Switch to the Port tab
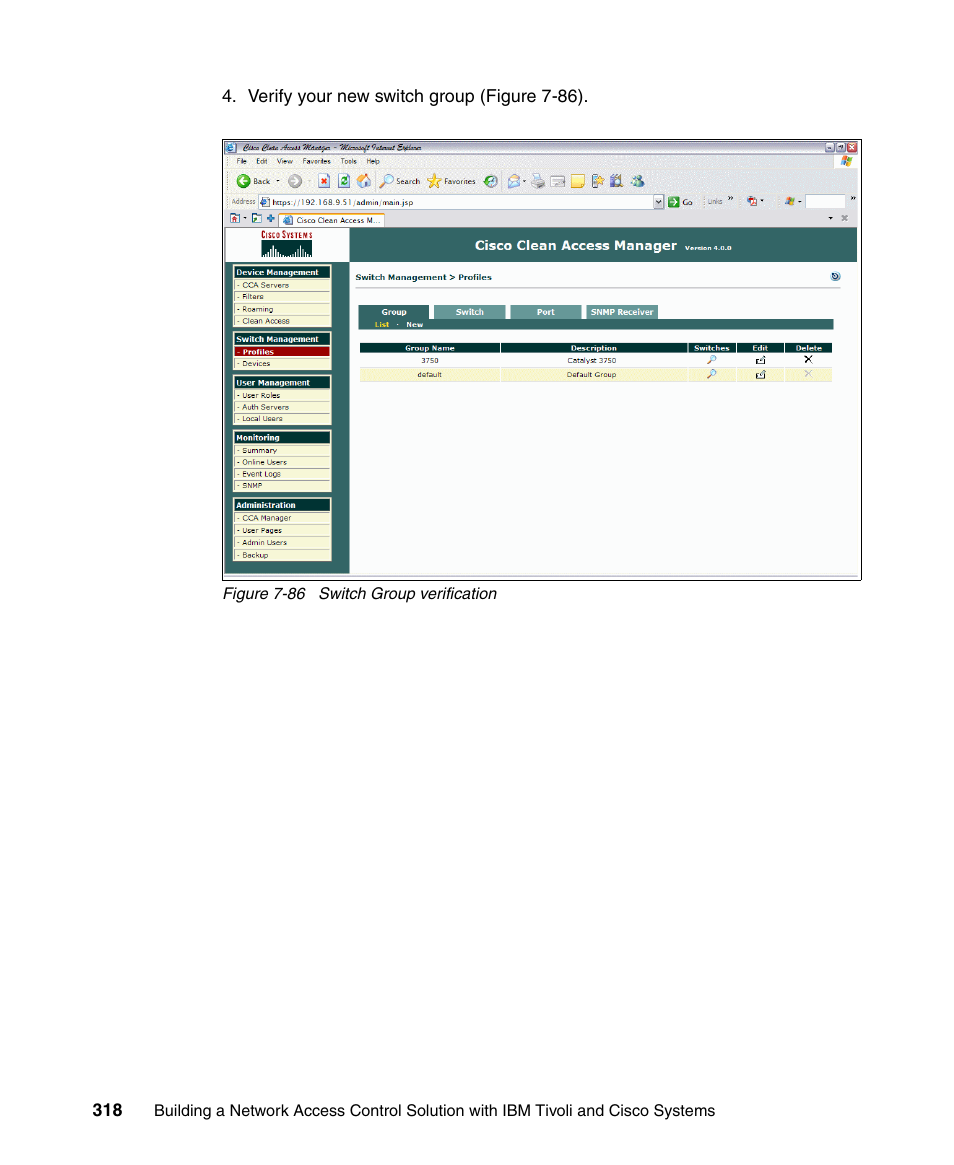 point(545,312)
